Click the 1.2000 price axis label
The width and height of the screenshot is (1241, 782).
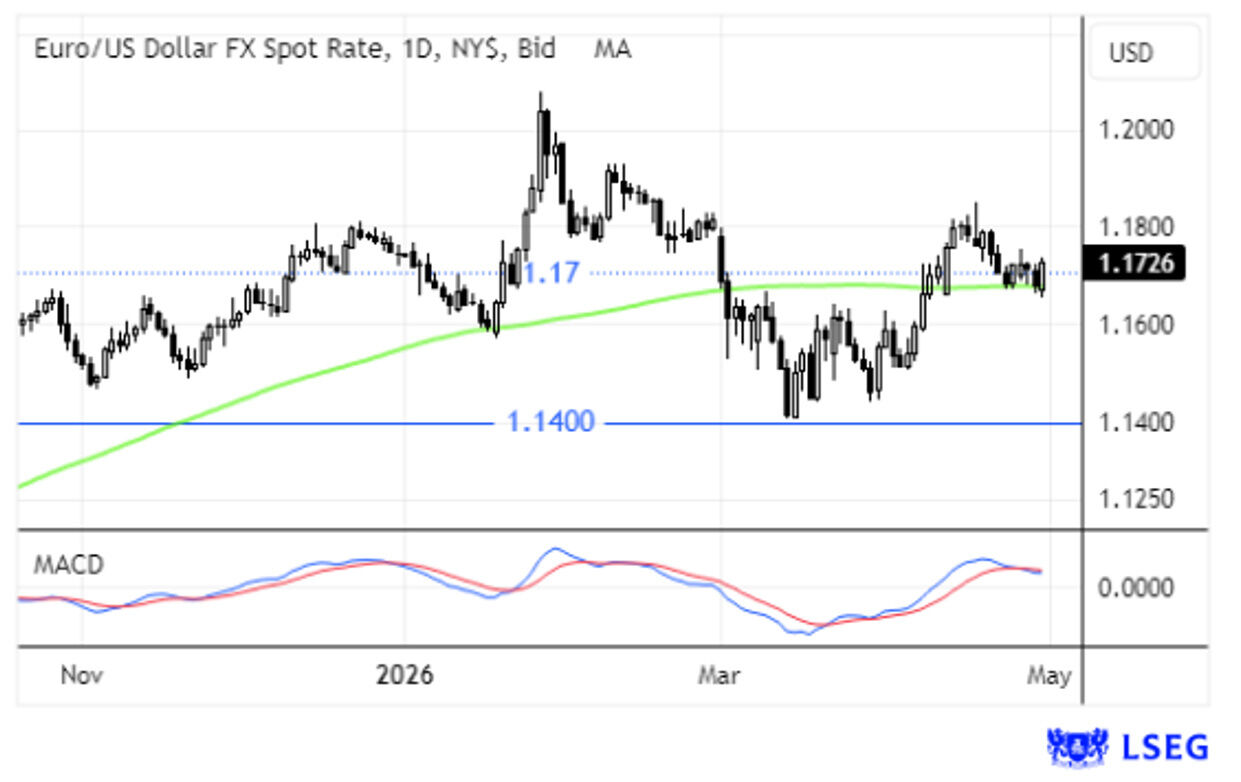tap(1135, 130)
